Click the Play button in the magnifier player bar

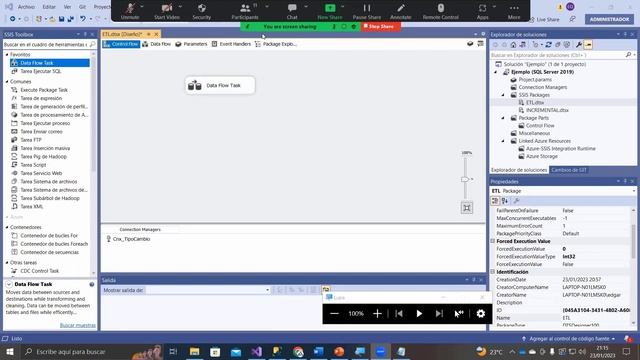tap(419, 313)
